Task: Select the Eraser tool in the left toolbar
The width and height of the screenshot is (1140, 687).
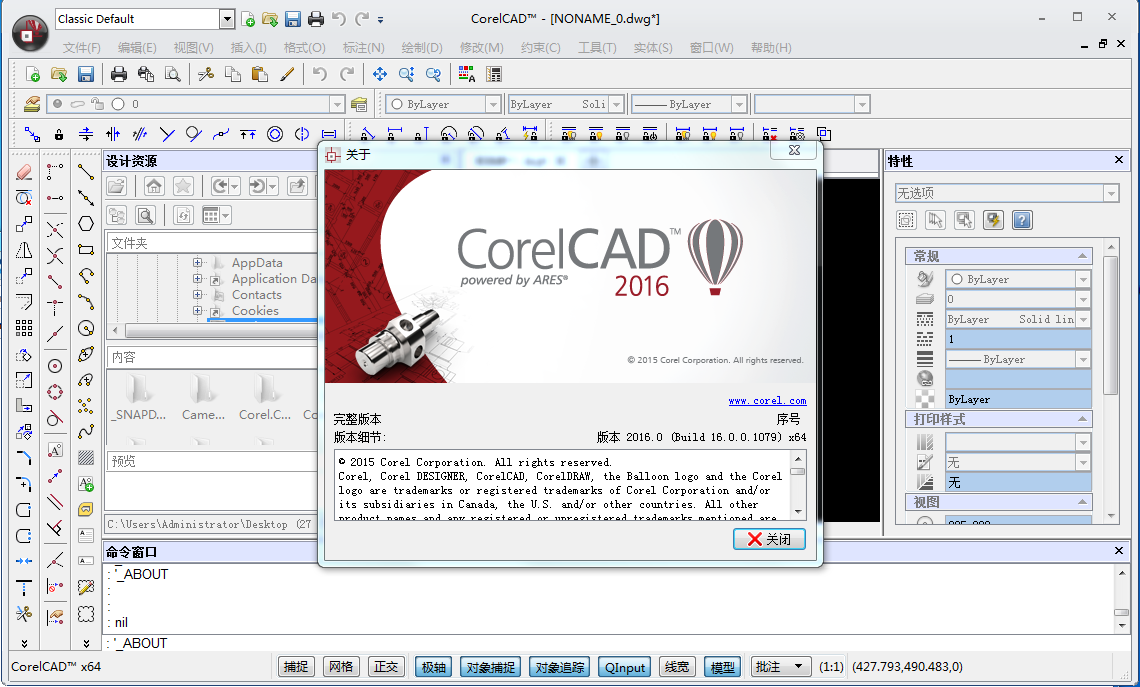Action: click(25, 172)
